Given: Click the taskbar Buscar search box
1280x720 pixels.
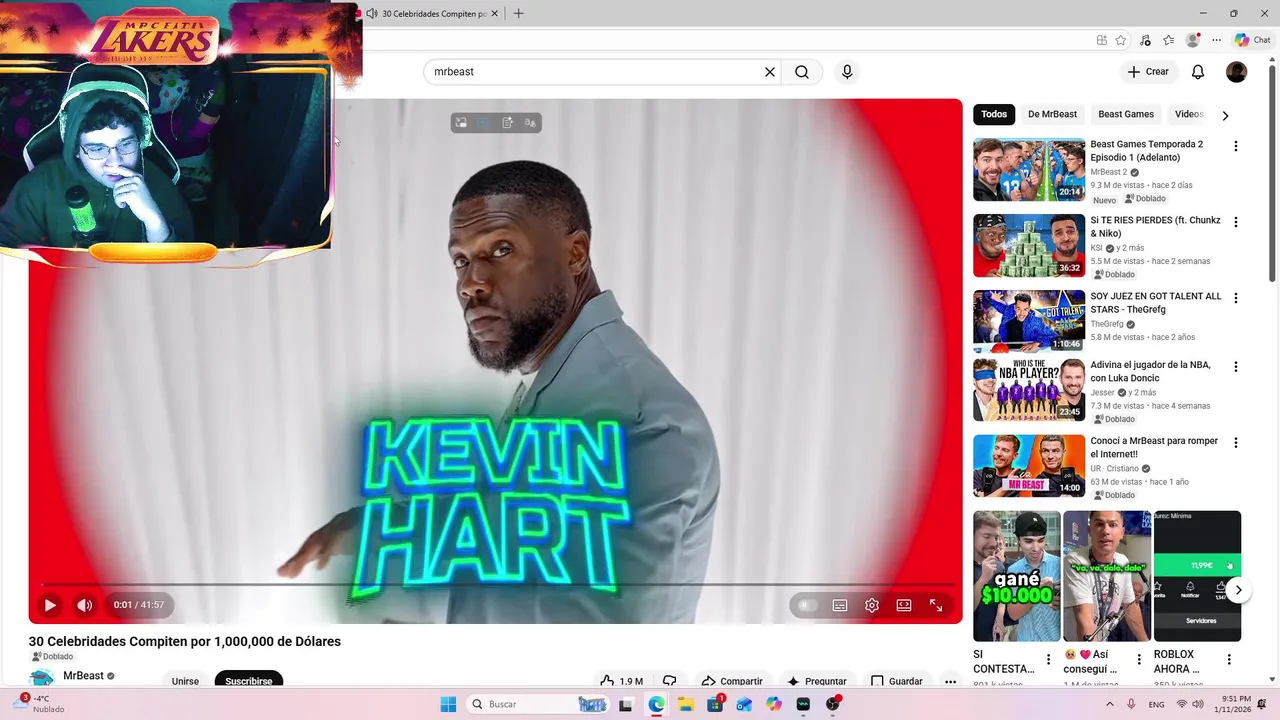Looking at the screenshot, I should (538, 704).
